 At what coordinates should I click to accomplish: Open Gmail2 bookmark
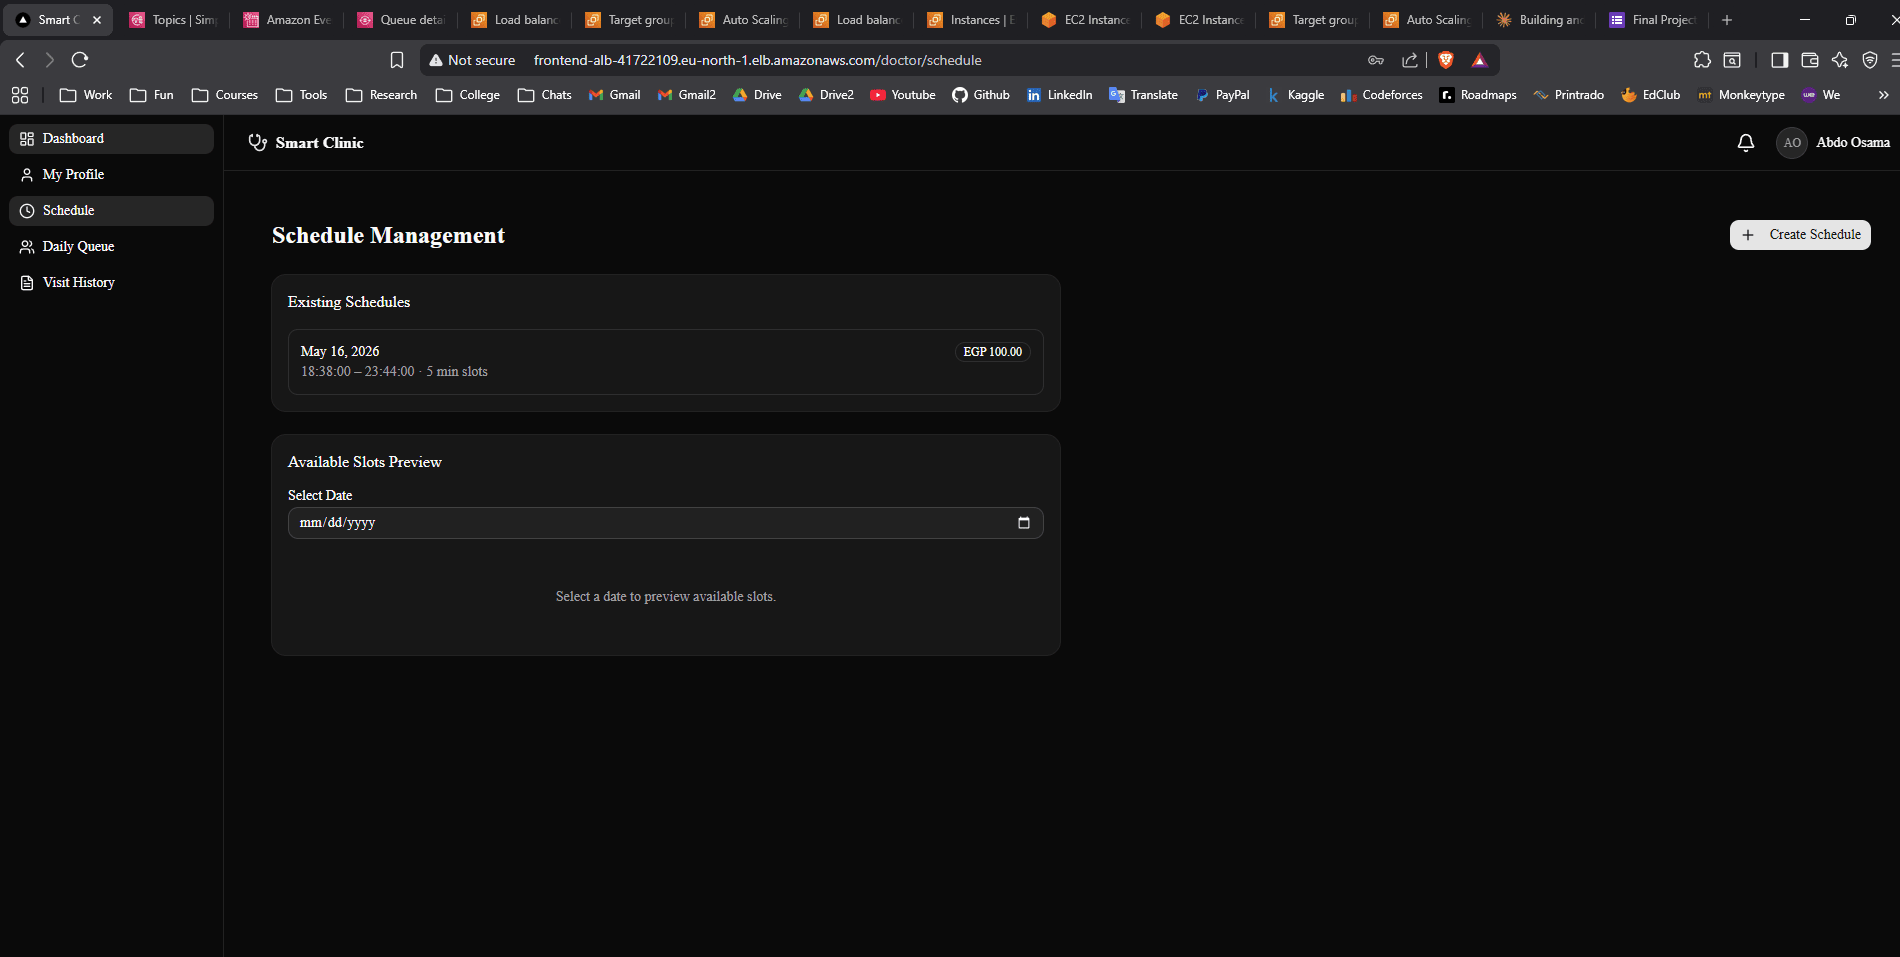[x=687, y=95]
